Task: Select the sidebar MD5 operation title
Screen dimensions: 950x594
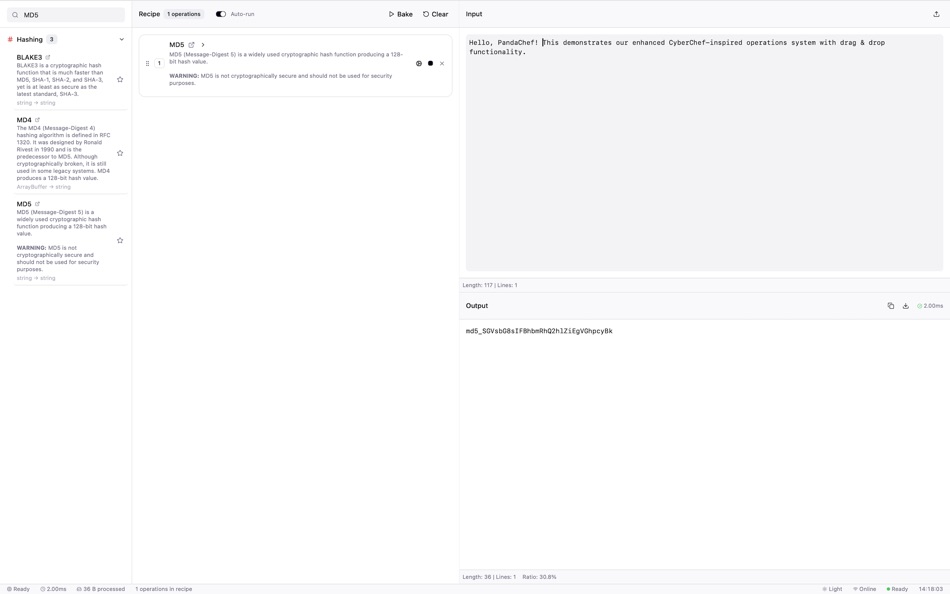Action: tap(24, 204)
